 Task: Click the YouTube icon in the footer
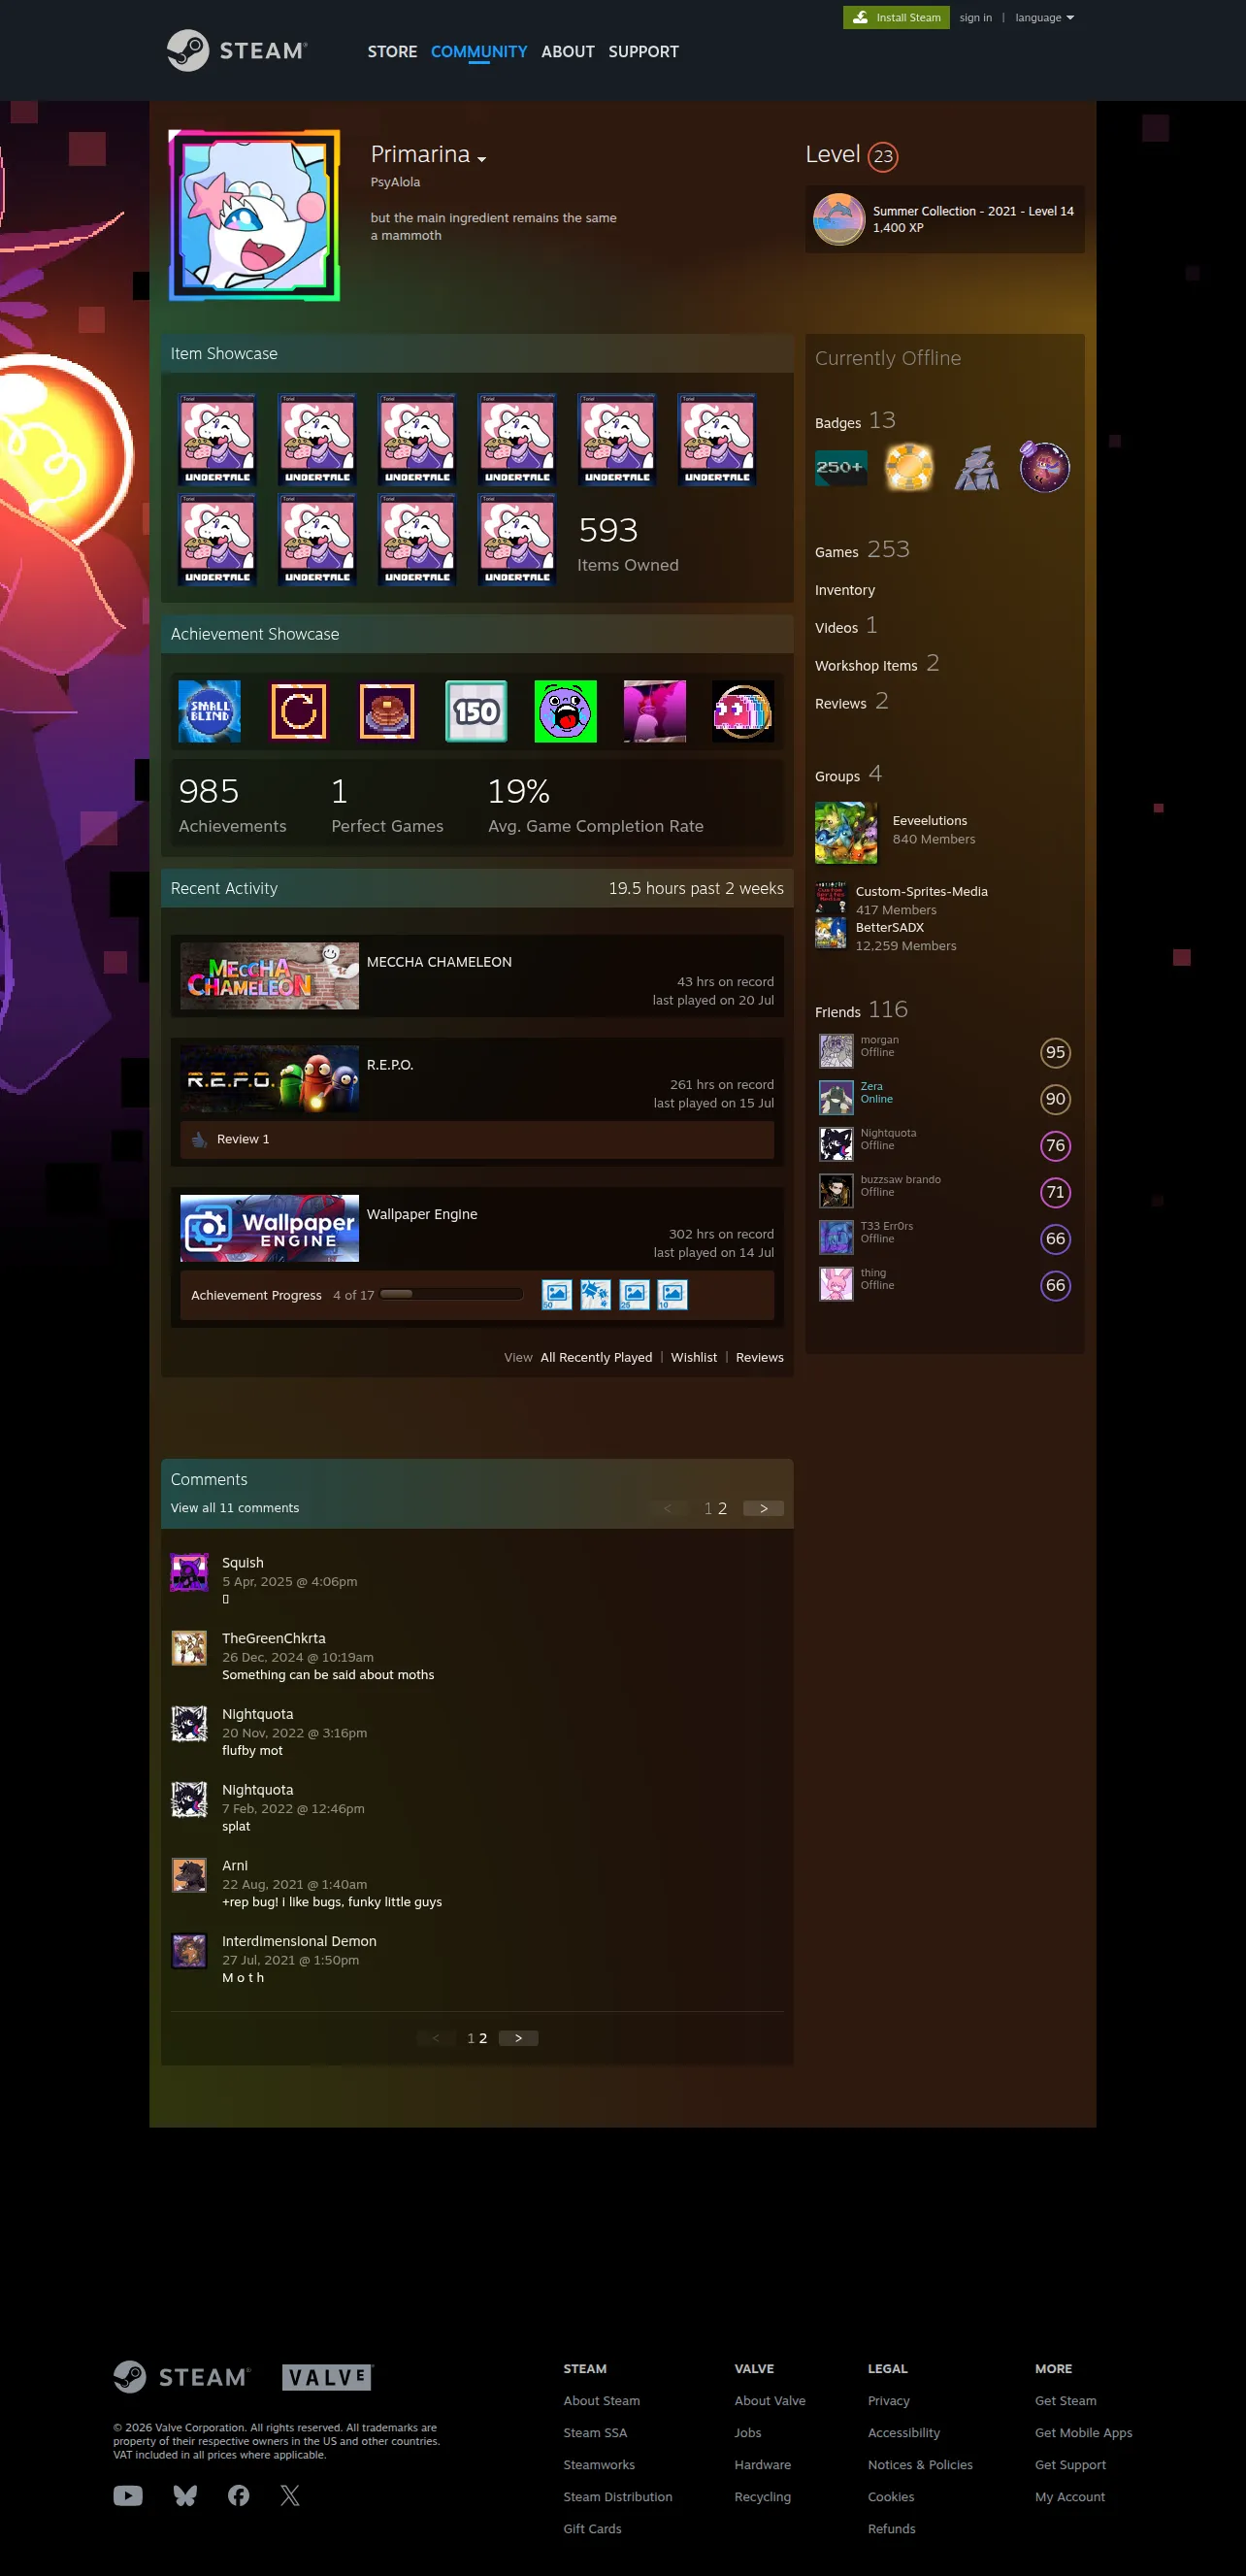tap(128, 2495)
